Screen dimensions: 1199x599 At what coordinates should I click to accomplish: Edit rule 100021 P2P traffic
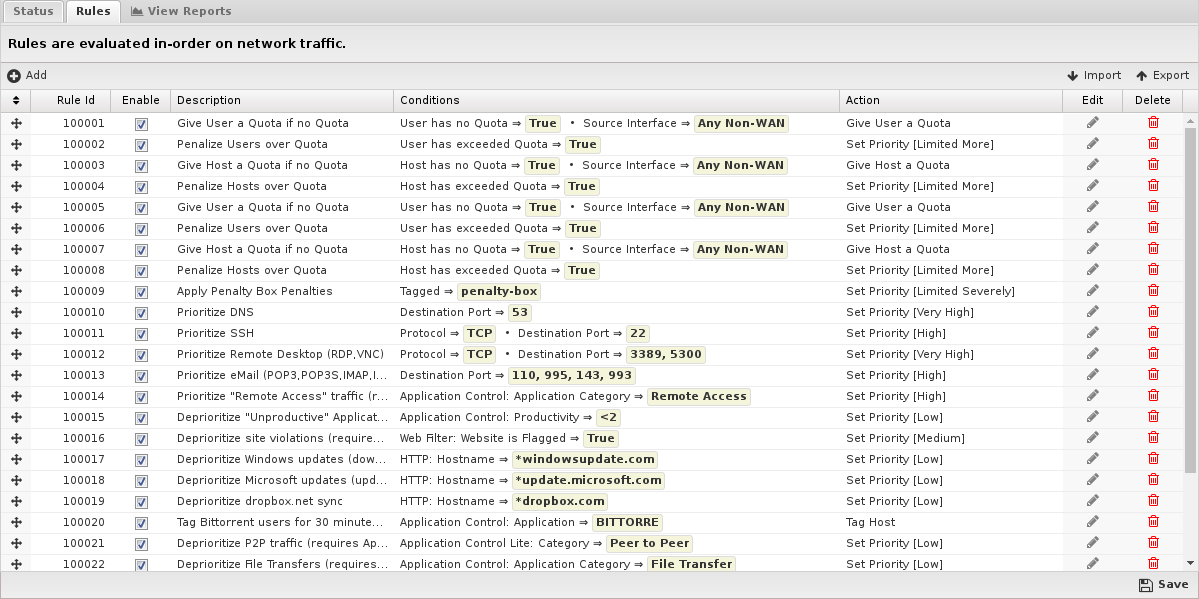(x=1093, y=543)
